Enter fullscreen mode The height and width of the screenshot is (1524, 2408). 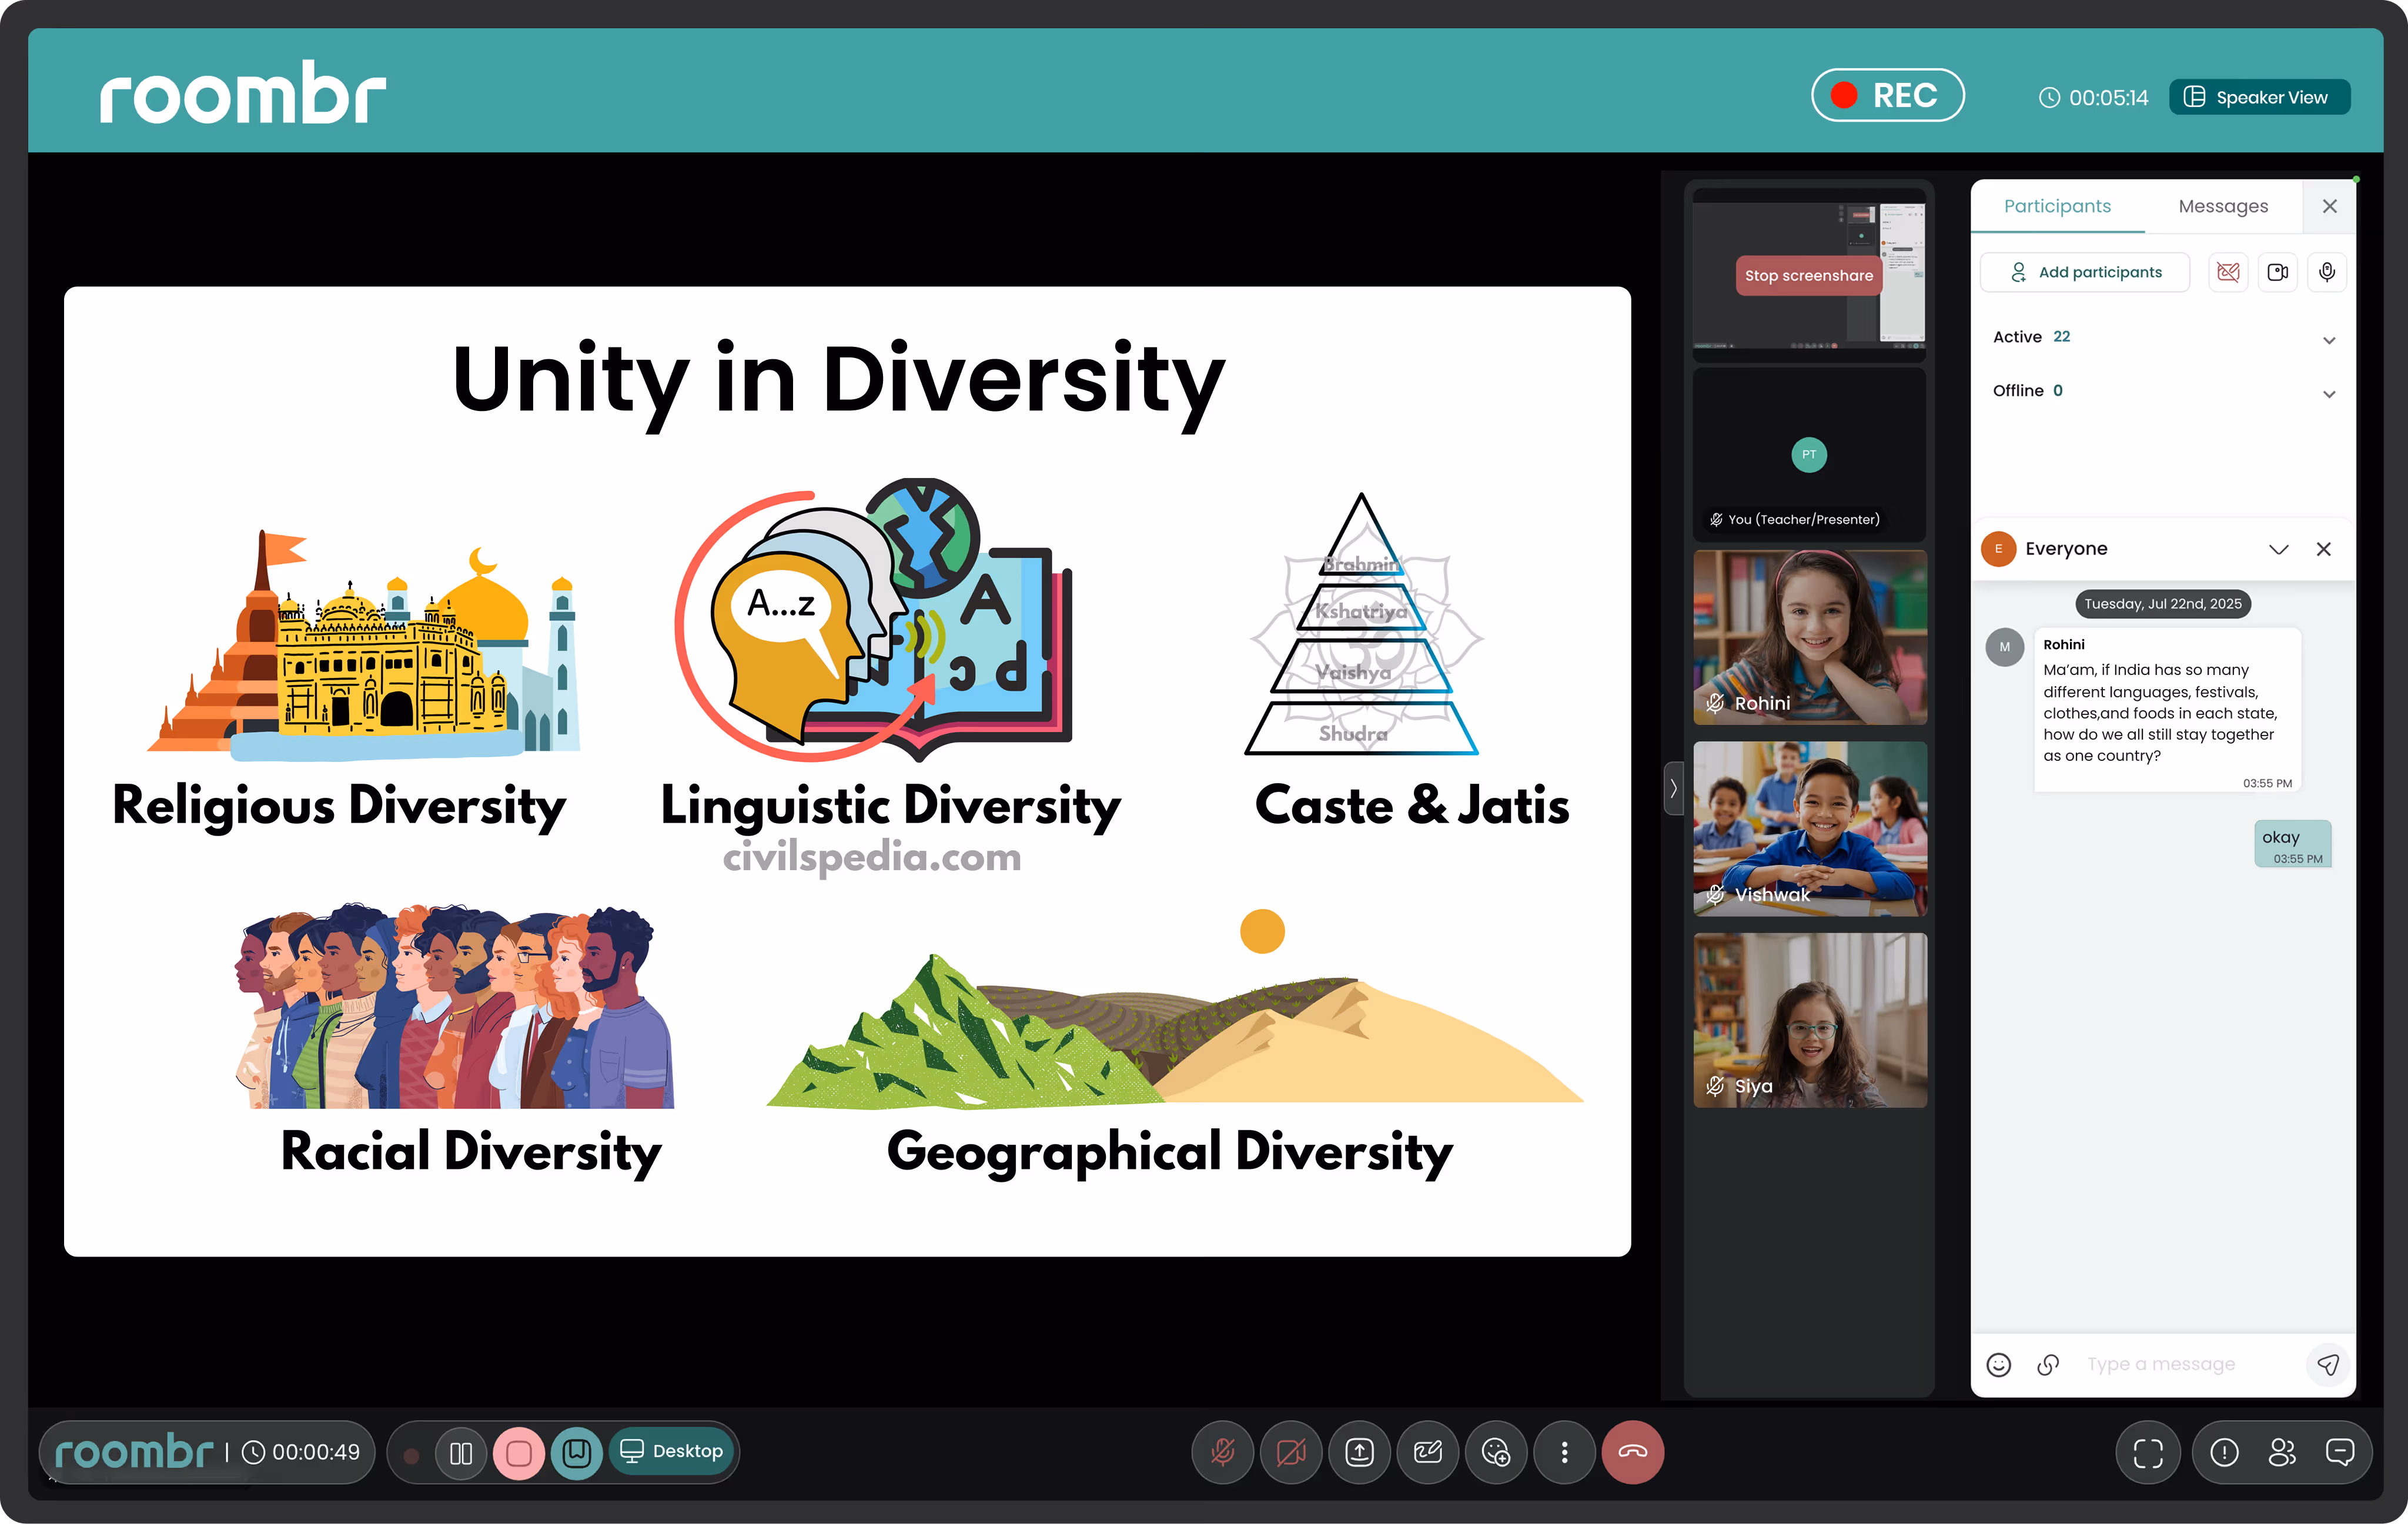coord(2147,1452)
